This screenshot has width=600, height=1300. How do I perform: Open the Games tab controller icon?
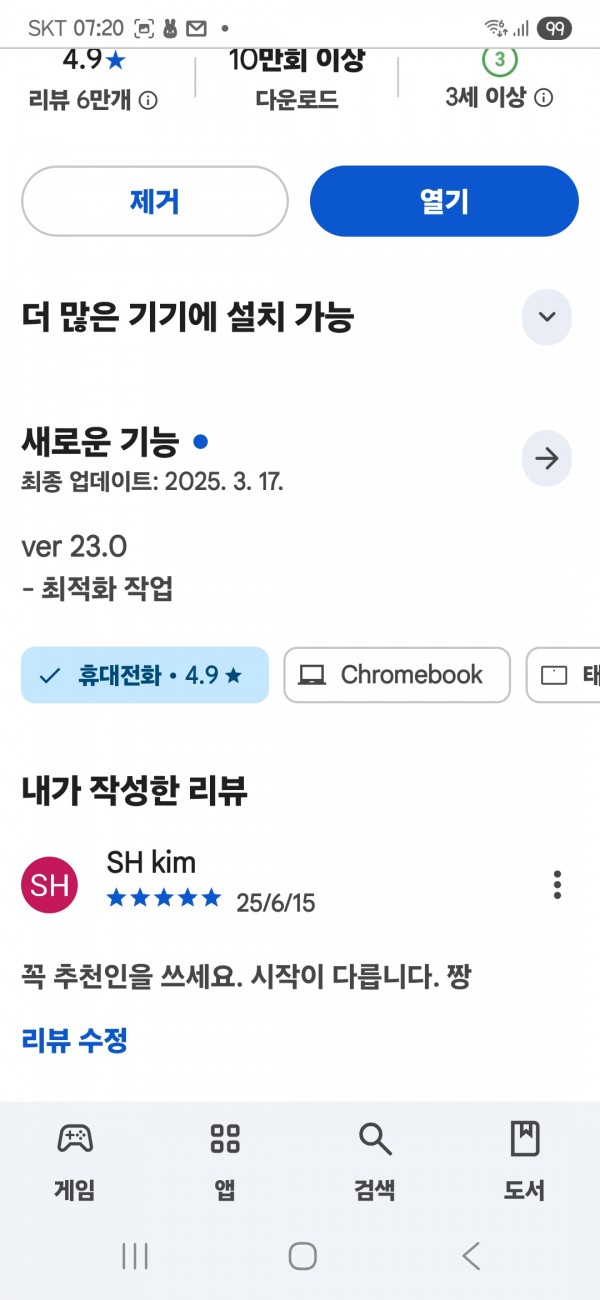pos(75,1138)
